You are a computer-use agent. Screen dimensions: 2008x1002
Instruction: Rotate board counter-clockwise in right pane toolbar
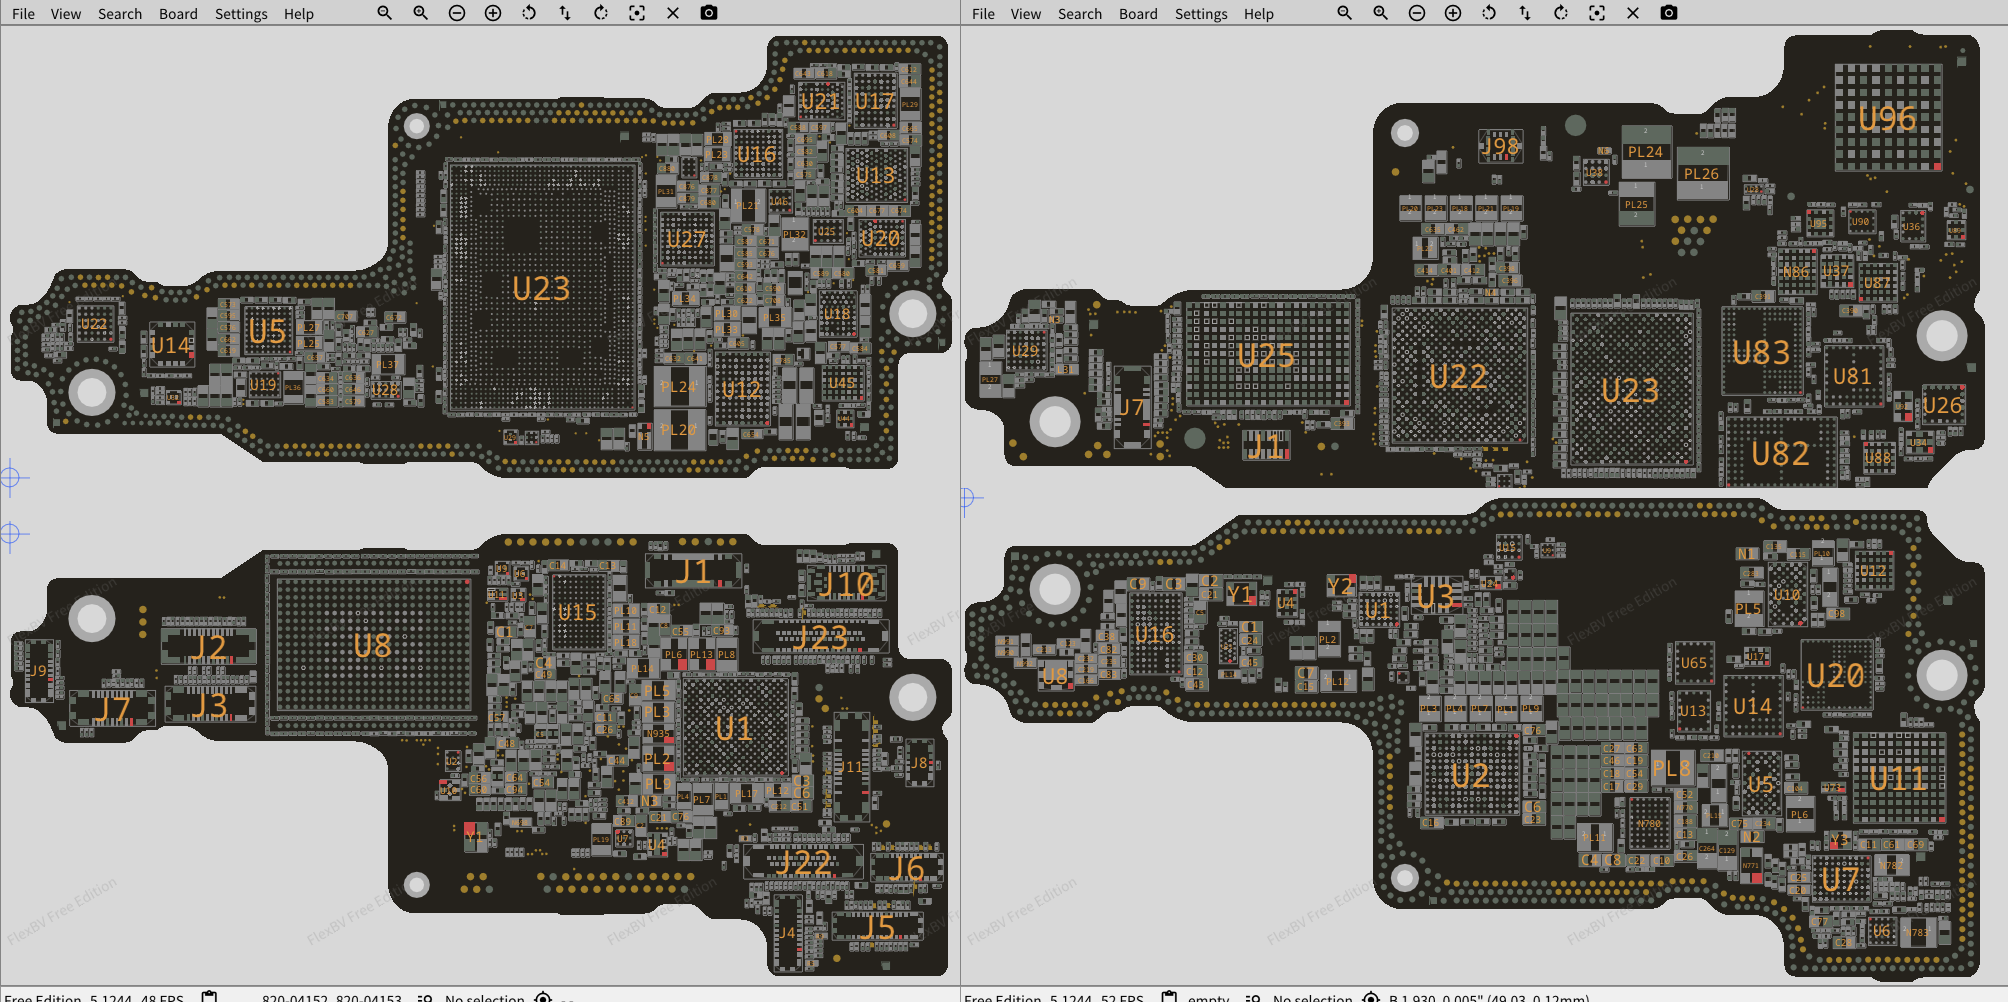point(1489,13)
